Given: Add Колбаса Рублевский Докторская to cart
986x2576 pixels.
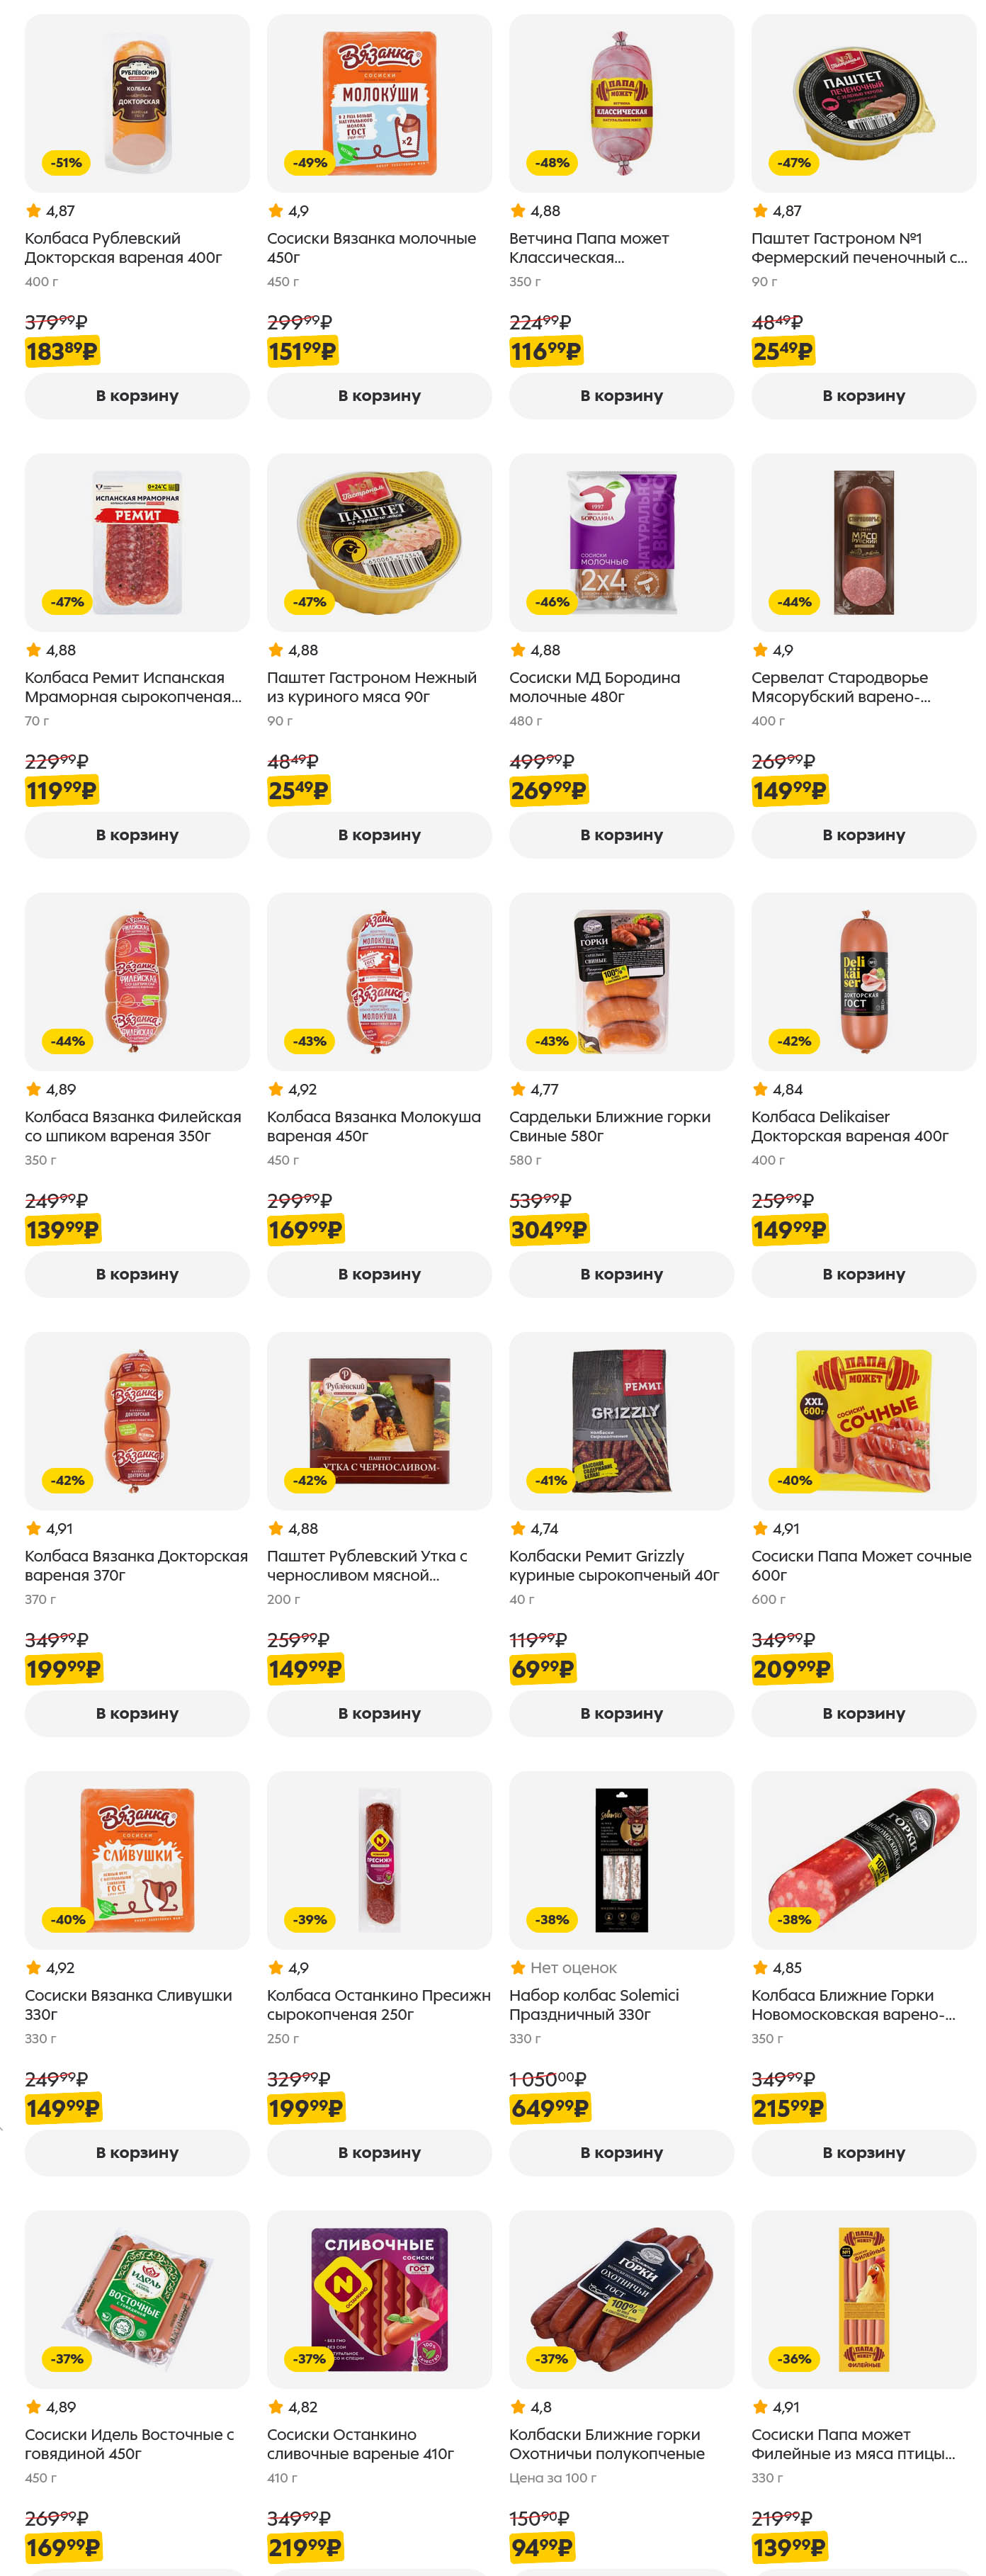Looking at the screenshot, I should coord(137,396).
